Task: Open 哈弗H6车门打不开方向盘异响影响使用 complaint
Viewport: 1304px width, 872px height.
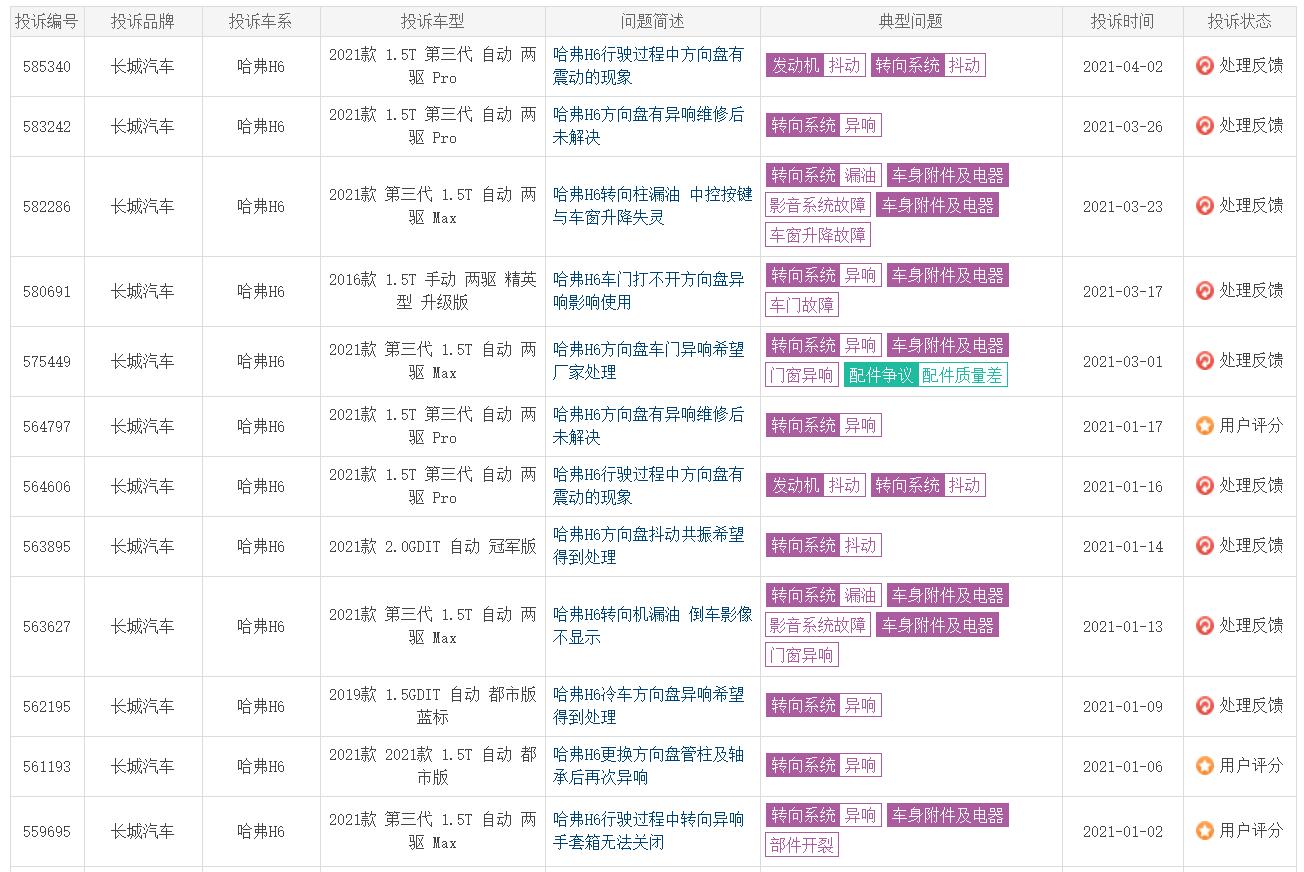Action: coord(649,291)
